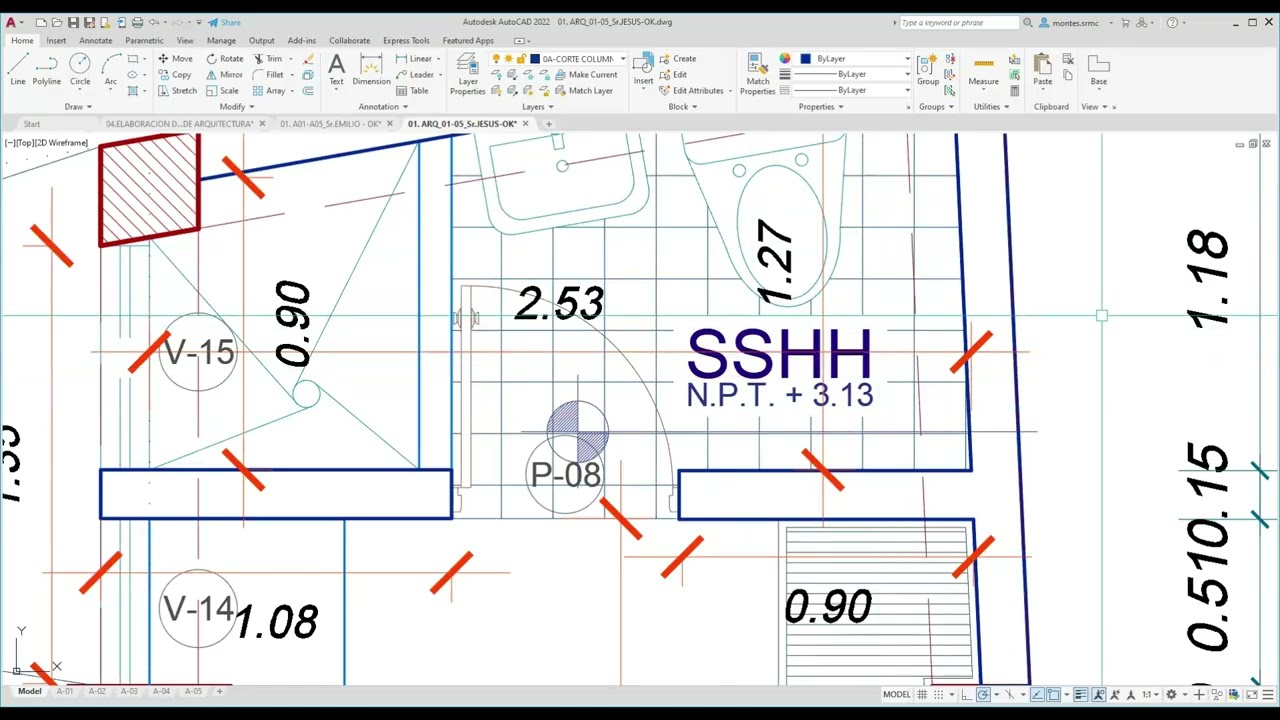This screenshot has width=1280, height=720.
Task: Click the Fillet tool
Action: 268,75
